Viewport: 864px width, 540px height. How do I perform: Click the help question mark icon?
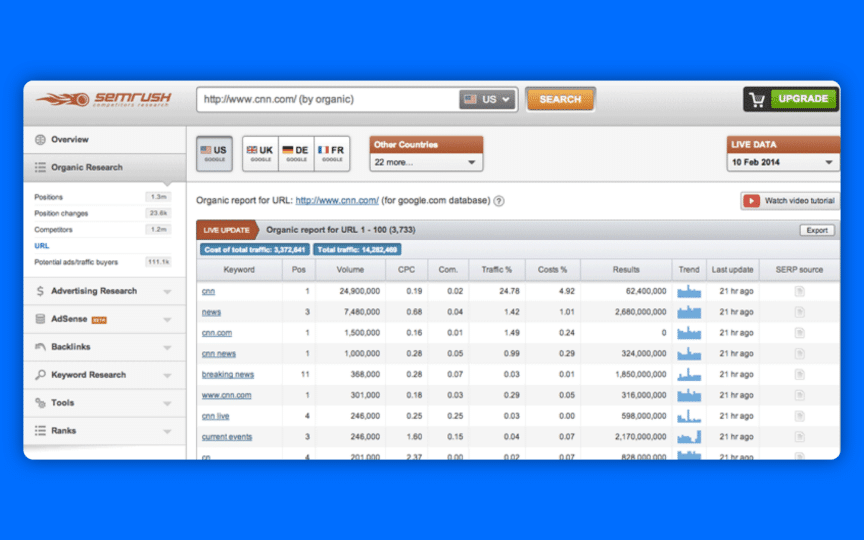499,201
